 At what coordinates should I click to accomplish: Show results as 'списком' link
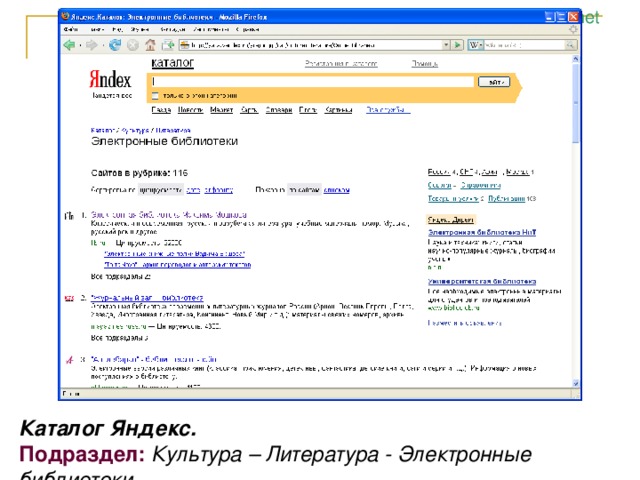click(x=336, y=190)
